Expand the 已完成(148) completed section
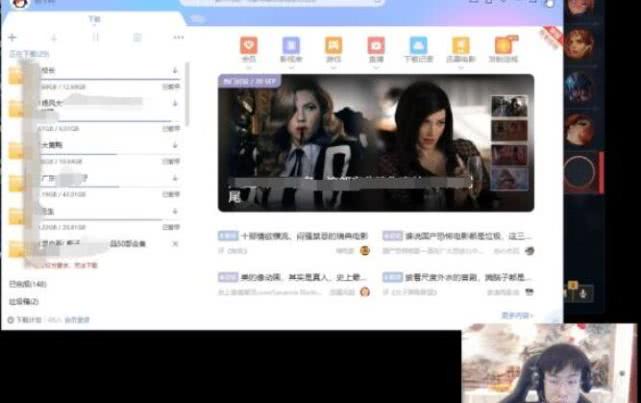The image size is (641, 403). 27,284
